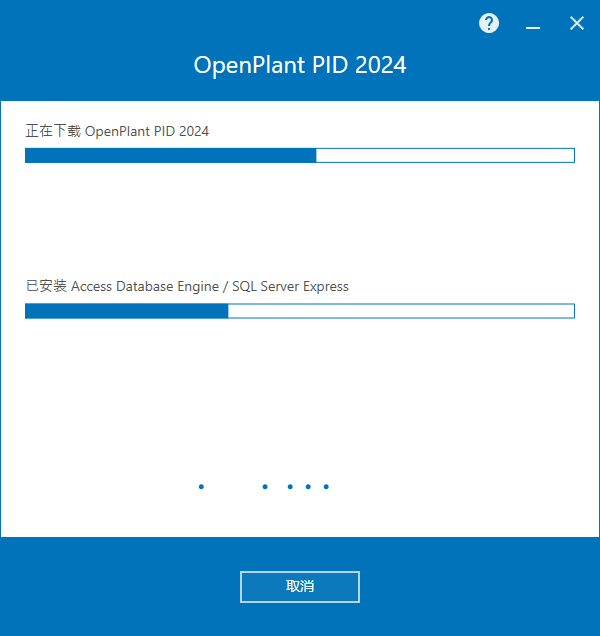Click the 已安装 Access Database Engine label

click(187, 286)
